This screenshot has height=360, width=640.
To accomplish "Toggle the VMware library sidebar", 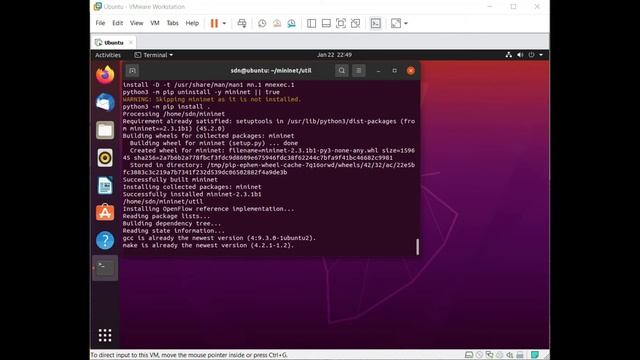I will point(311,23).
